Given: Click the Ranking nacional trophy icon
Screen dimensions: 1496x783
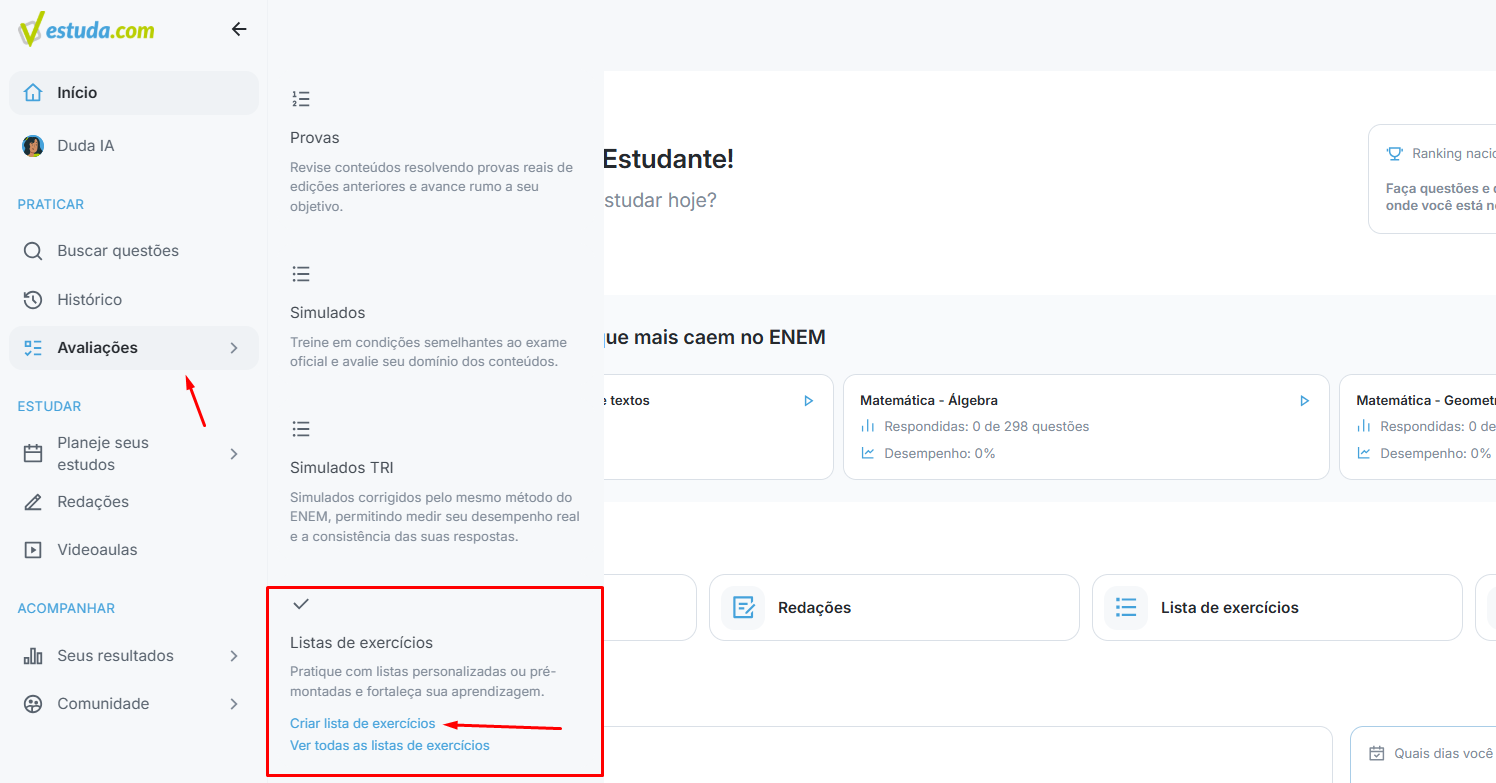Looking at the screenshot, I should point(1395,154).
